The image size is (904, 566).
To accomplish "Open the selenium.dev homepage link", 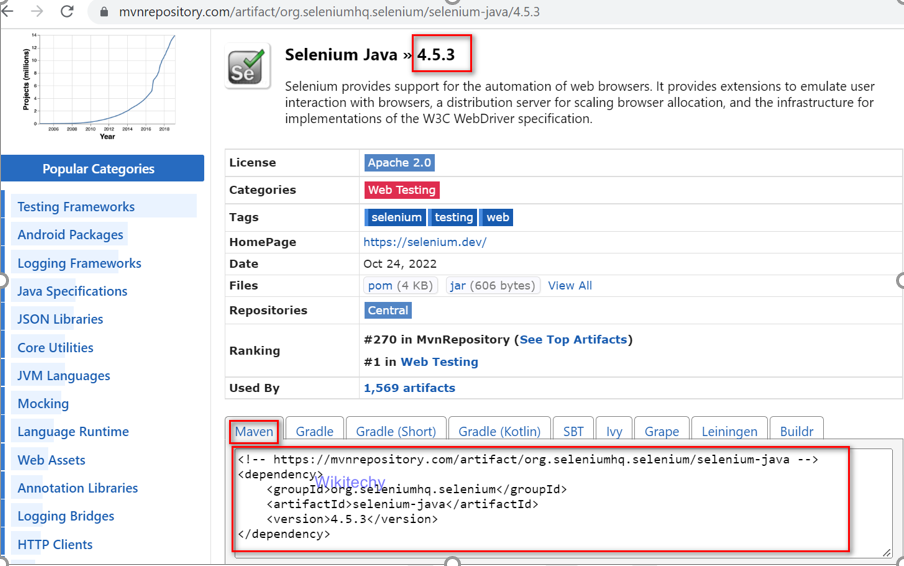I will click(425, 242).
